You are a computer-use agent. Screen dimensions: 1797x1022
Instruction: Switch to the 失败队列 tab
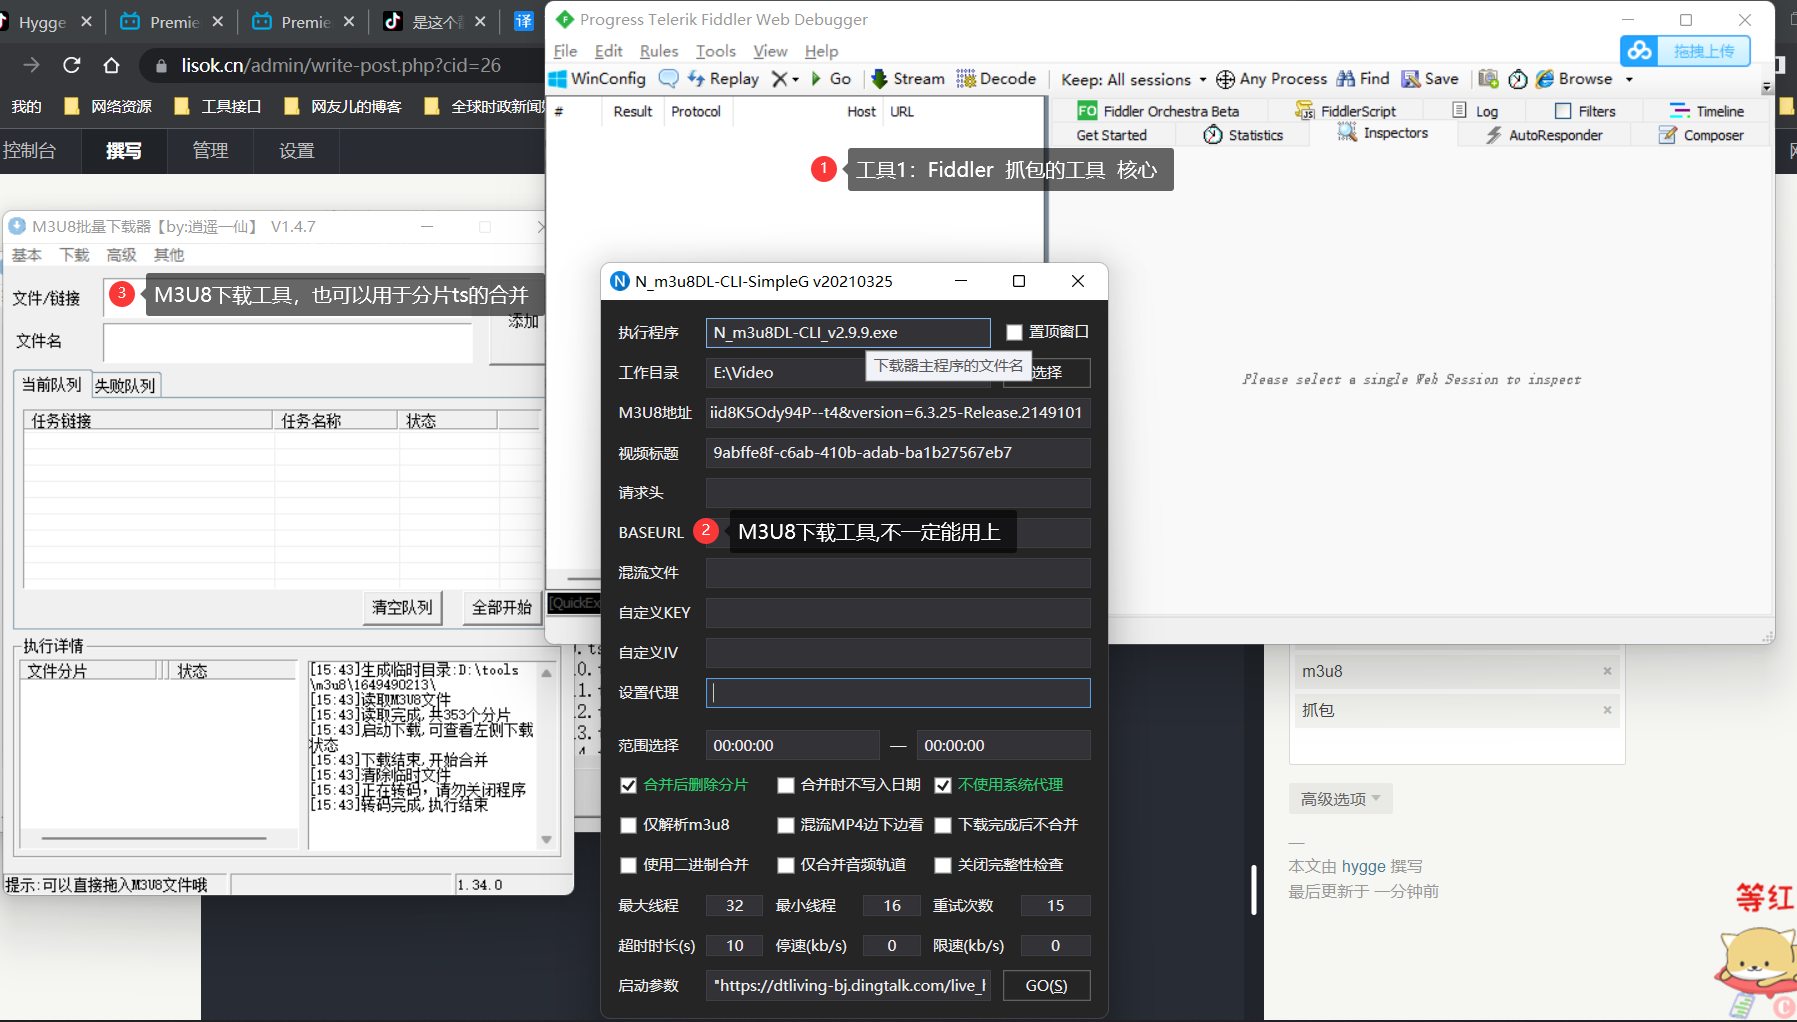coord(125,385)
